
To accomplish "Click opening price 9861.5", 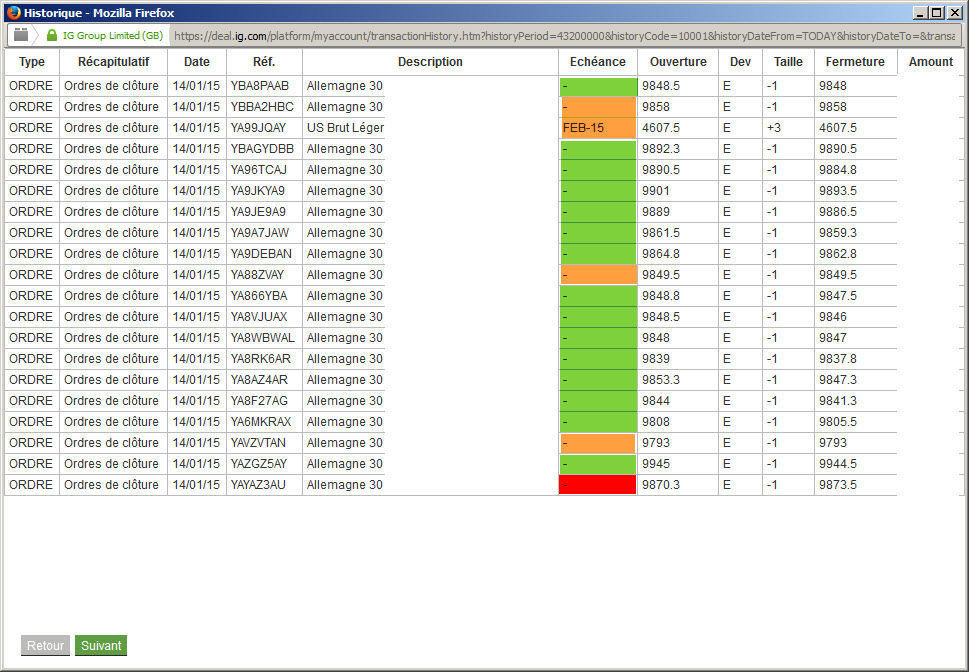I will [661, 233].
